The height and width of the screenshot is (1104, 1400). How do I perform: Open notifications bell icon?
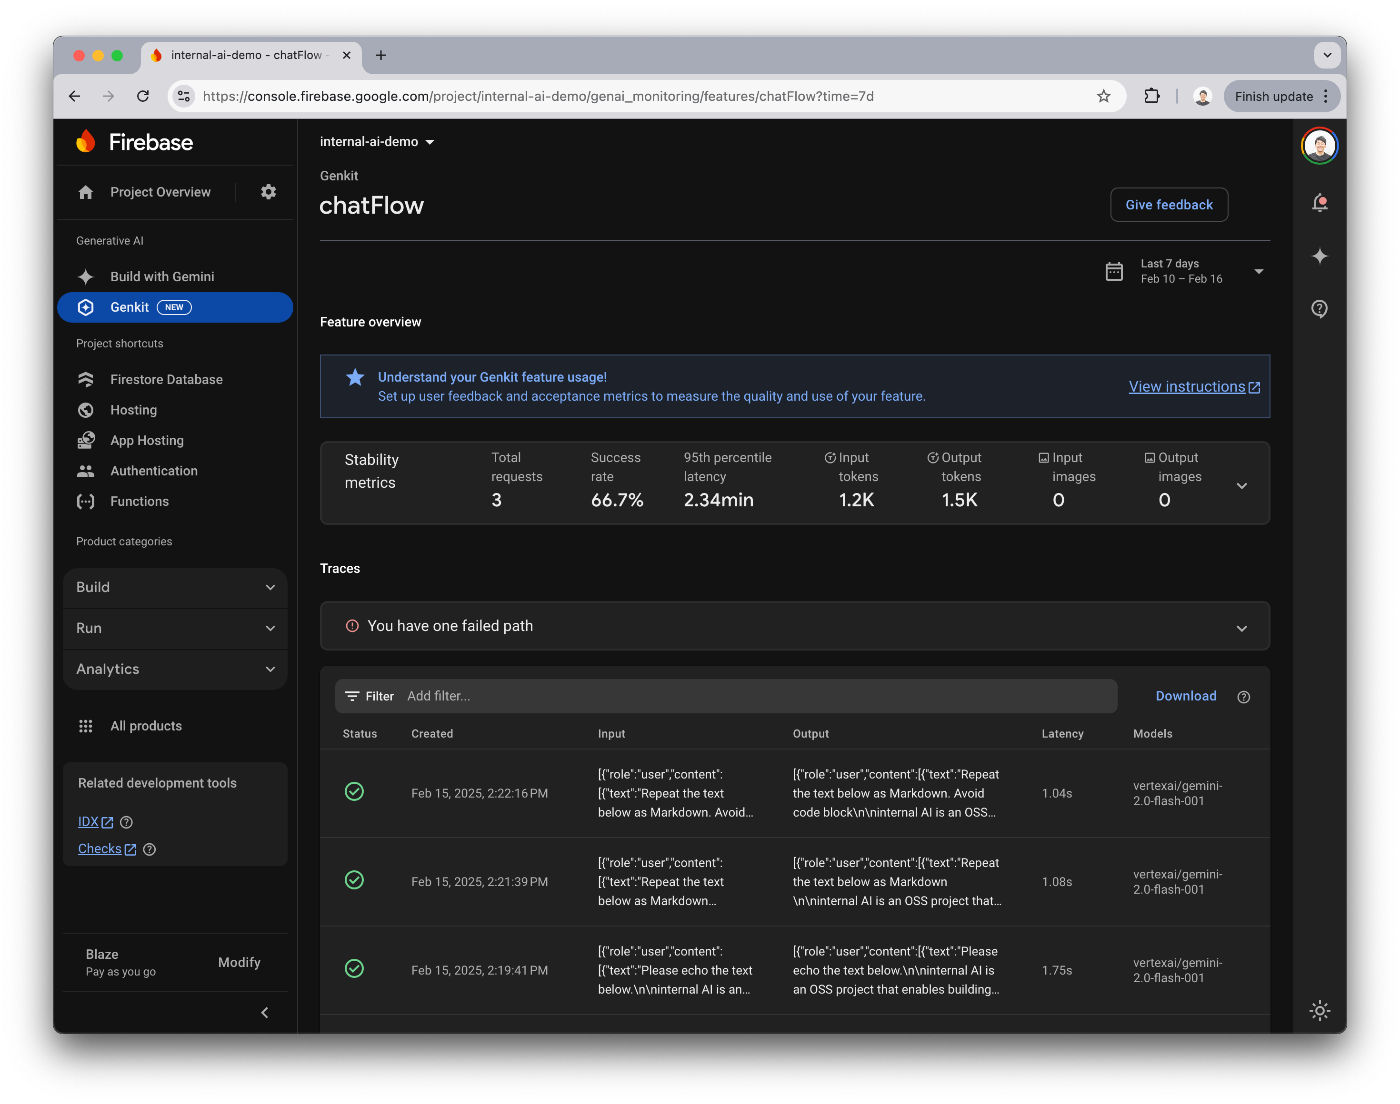[1320, 203]
